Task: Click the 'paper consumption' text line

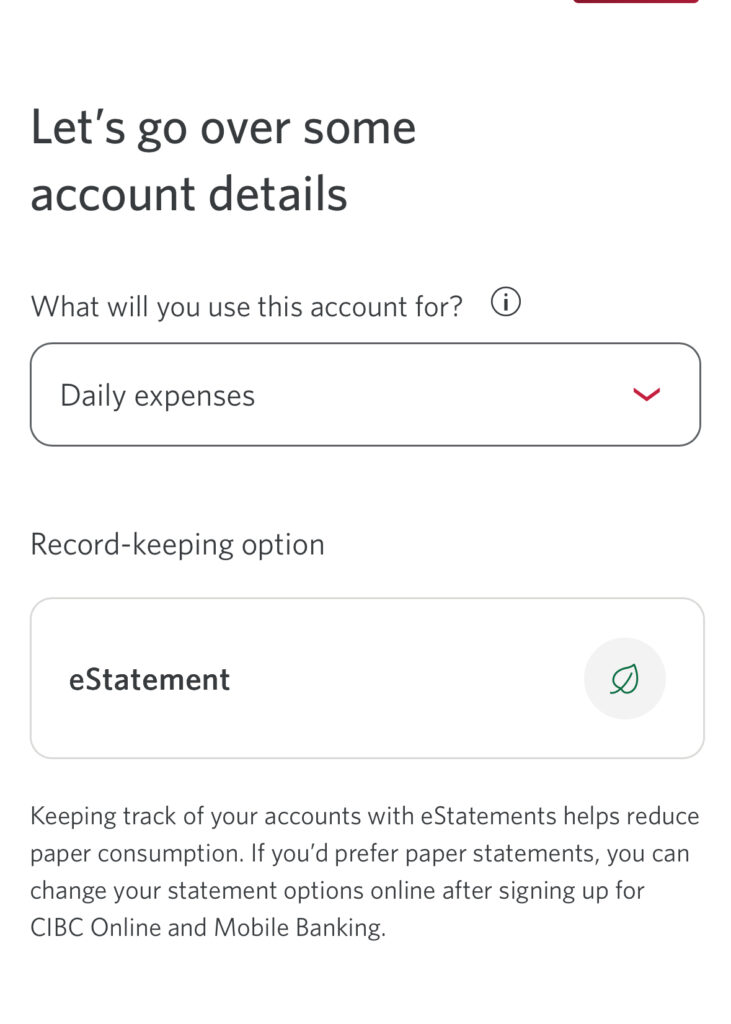Action: [137, 854]
